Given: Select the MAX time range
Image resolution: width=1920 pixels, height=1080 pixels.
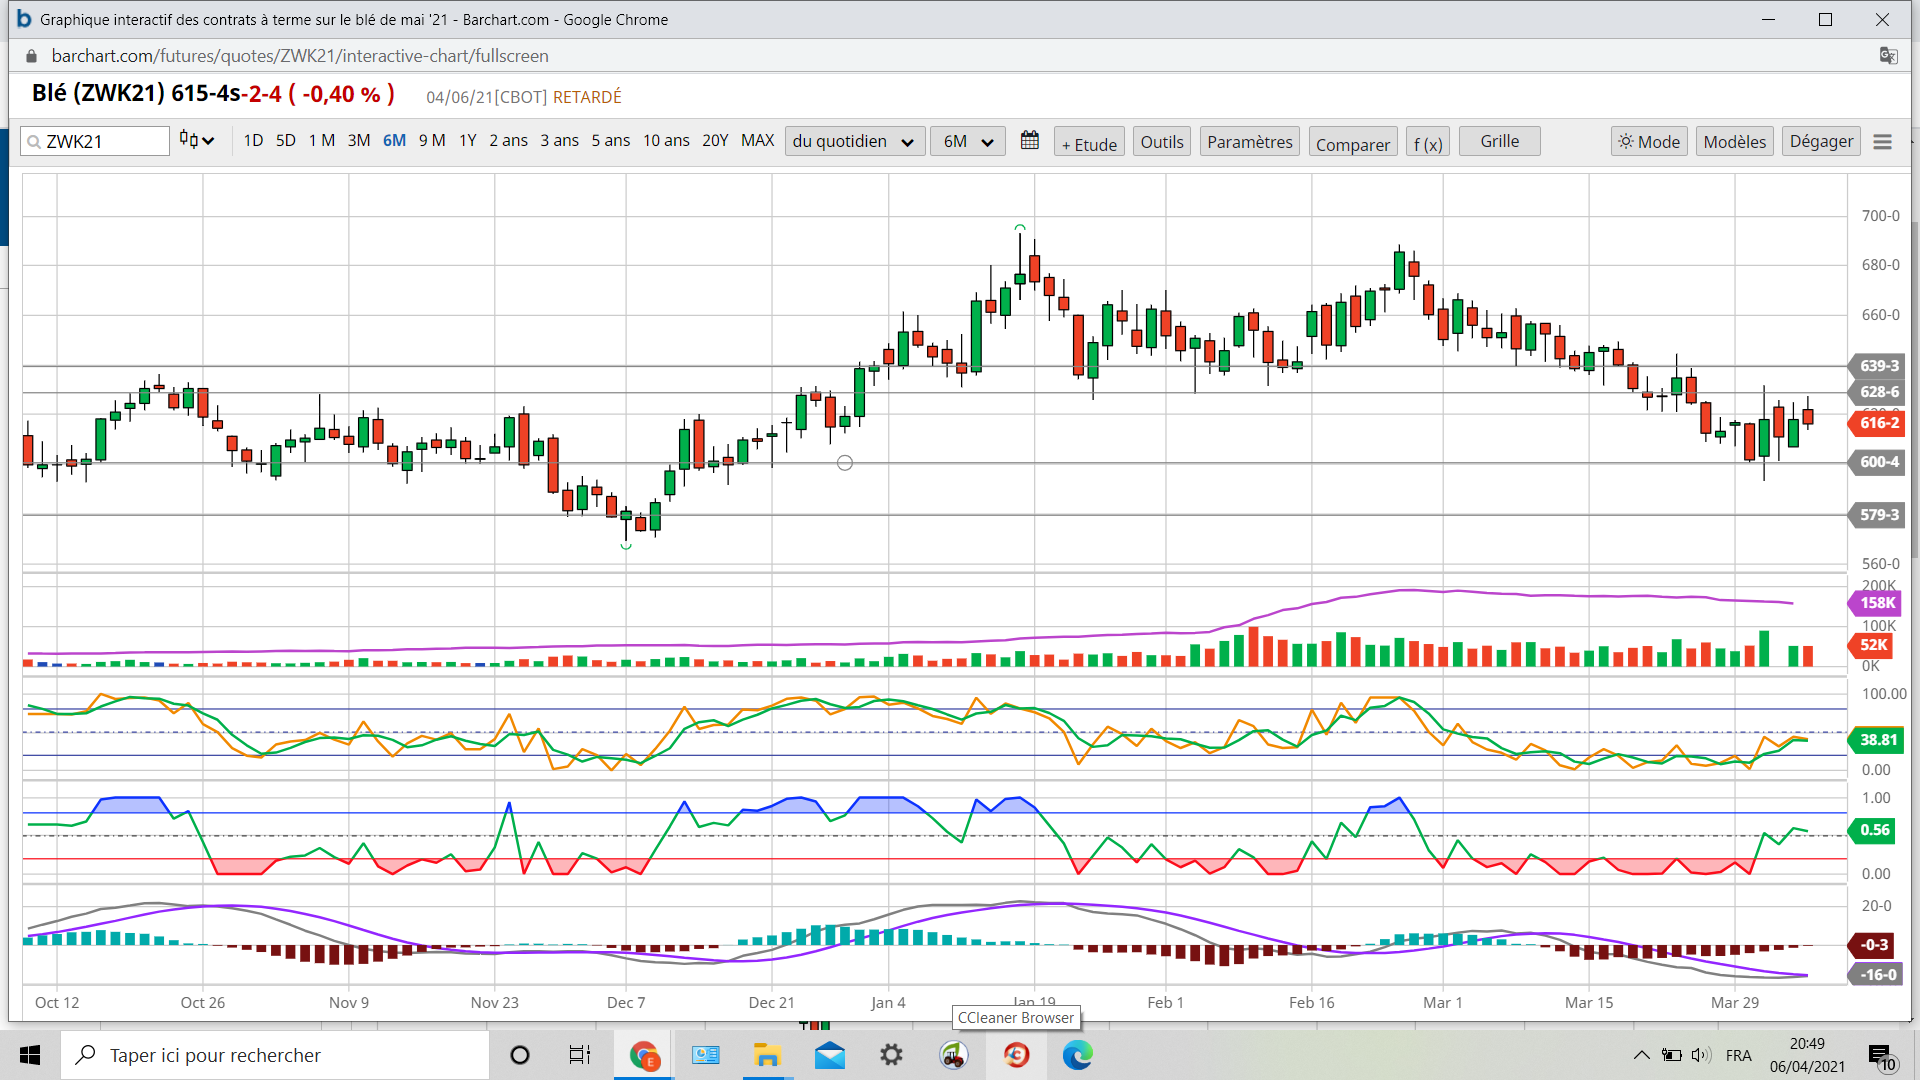Looking at the screenshot, I should pos(757,141).
